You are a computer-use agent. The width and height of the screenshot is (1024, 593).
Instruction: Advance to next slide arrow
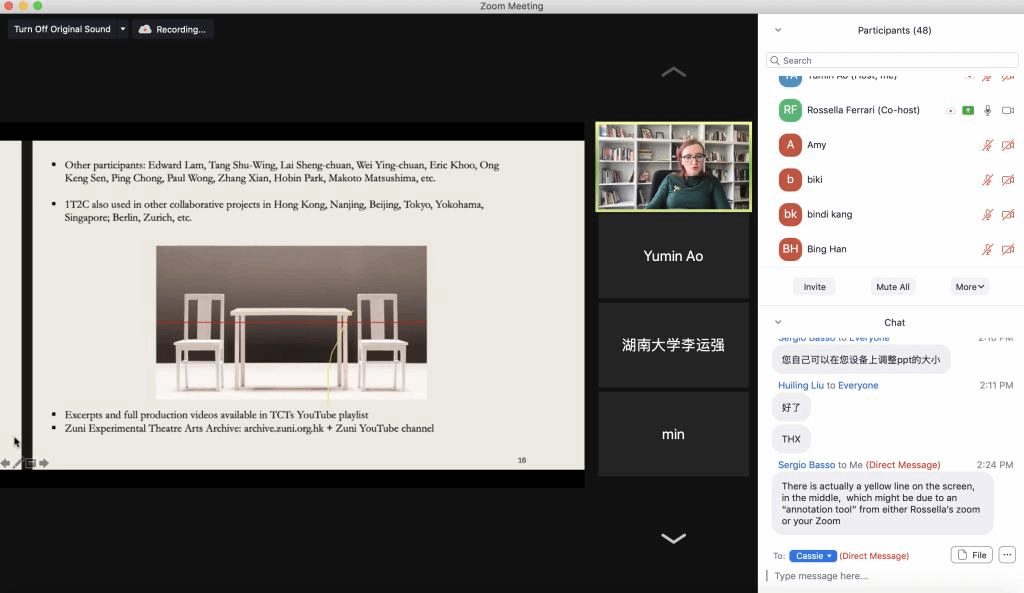pos(44,463)
